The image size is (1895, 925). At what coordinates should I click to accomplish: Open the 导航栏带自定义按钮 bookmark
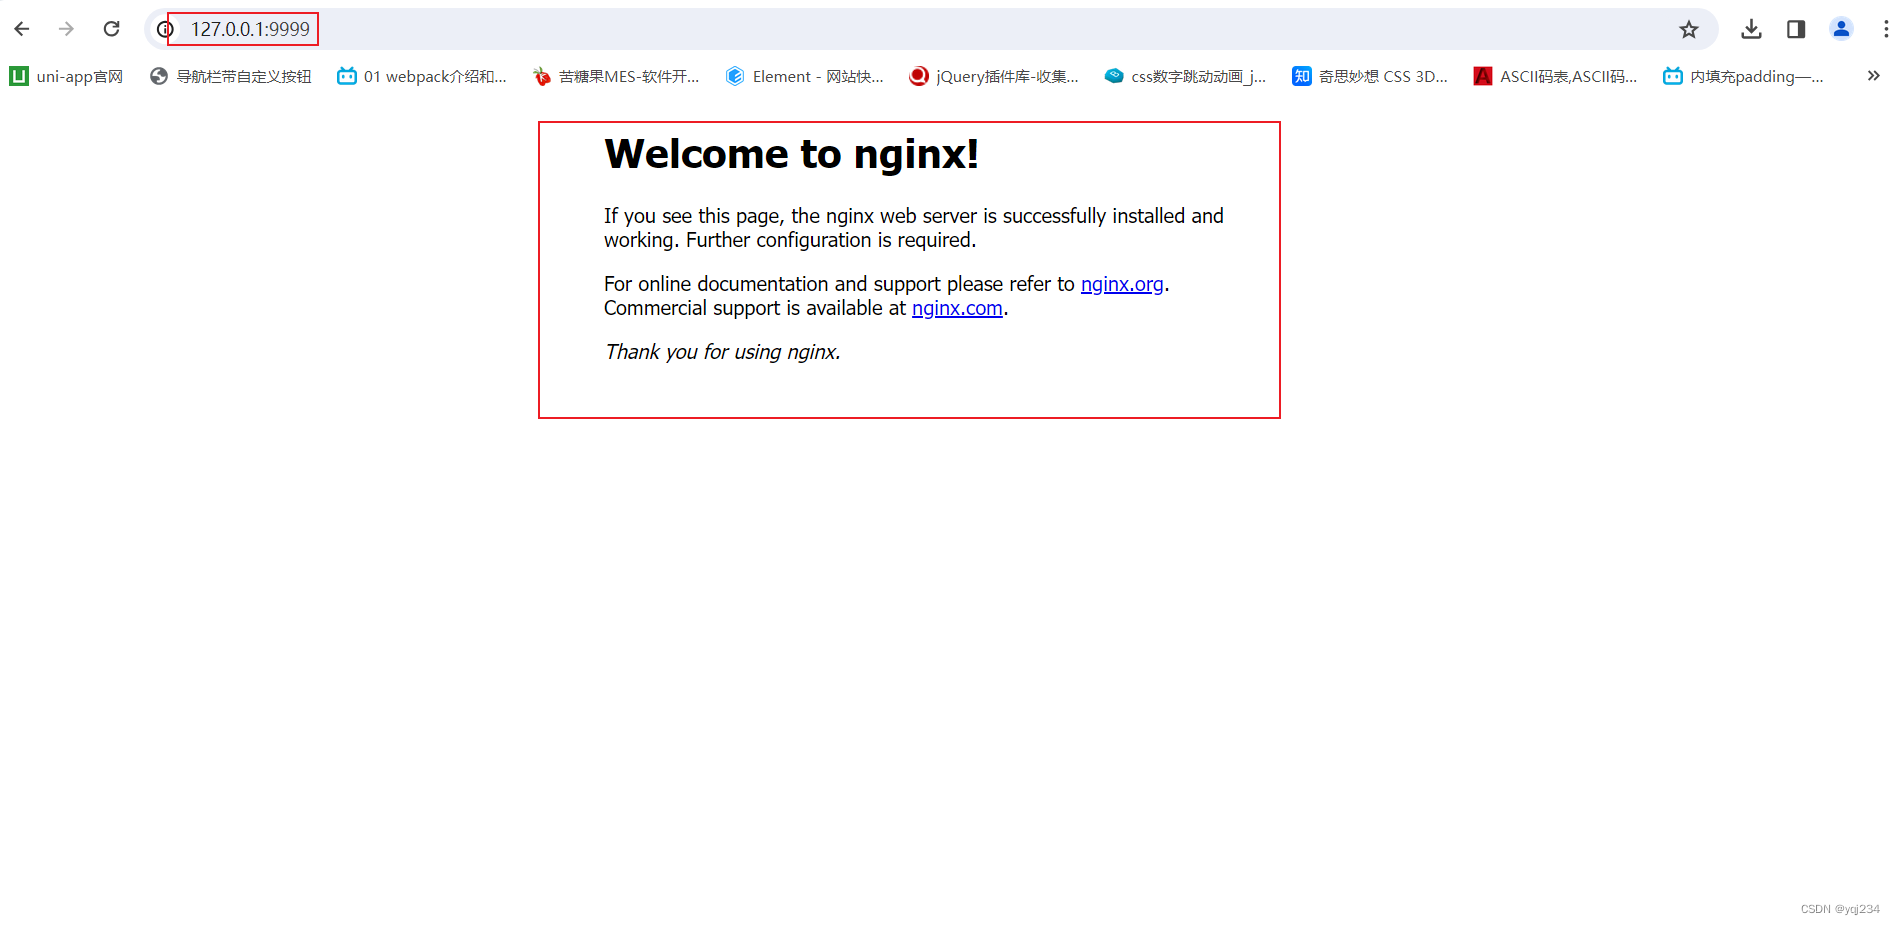(230, 76)
